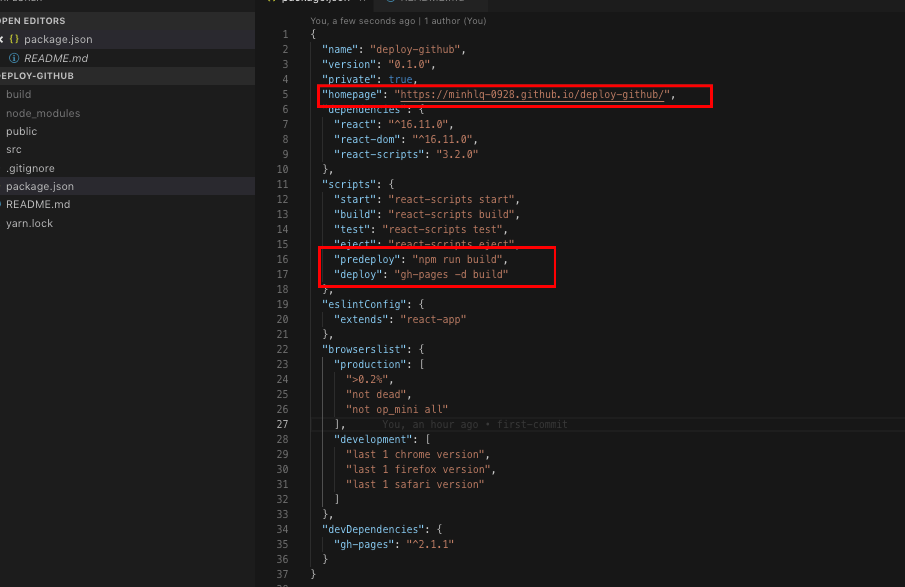This screenshot has width=905, height=587.
Task: Open the src folder in the explorer
Action: pyautogui.click(x=13, y=149)
